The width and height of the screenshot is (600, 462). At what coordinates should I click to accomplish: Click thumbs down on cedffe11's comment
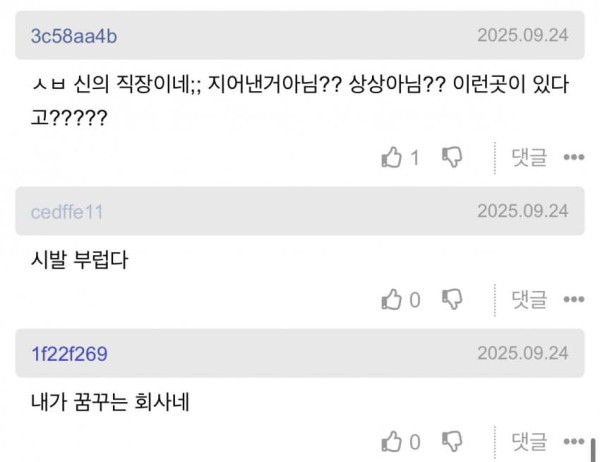(452, 299)
